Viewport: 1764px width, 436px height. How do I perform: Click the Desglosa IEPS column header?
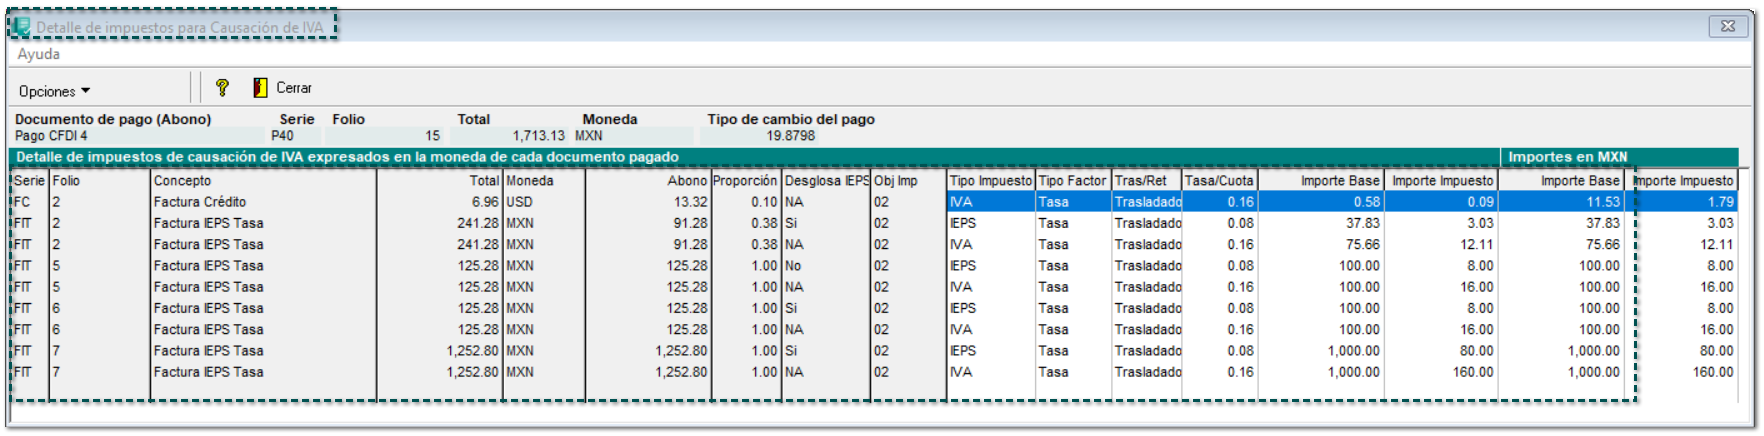point(826,181)
